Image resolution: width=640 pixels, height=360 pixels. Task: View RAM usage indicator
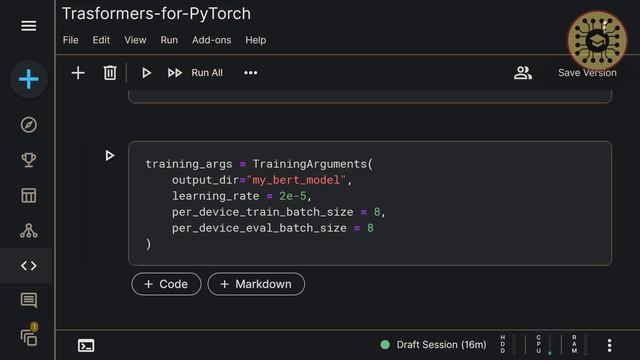[579, 344]
